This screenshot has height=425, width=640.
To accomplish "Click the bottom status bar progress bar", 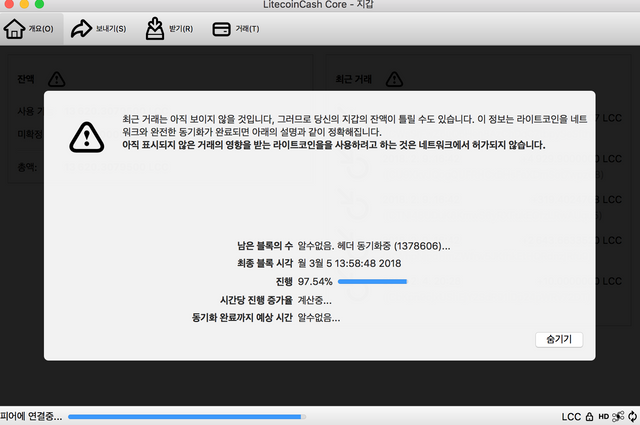I will click(187, 417).
